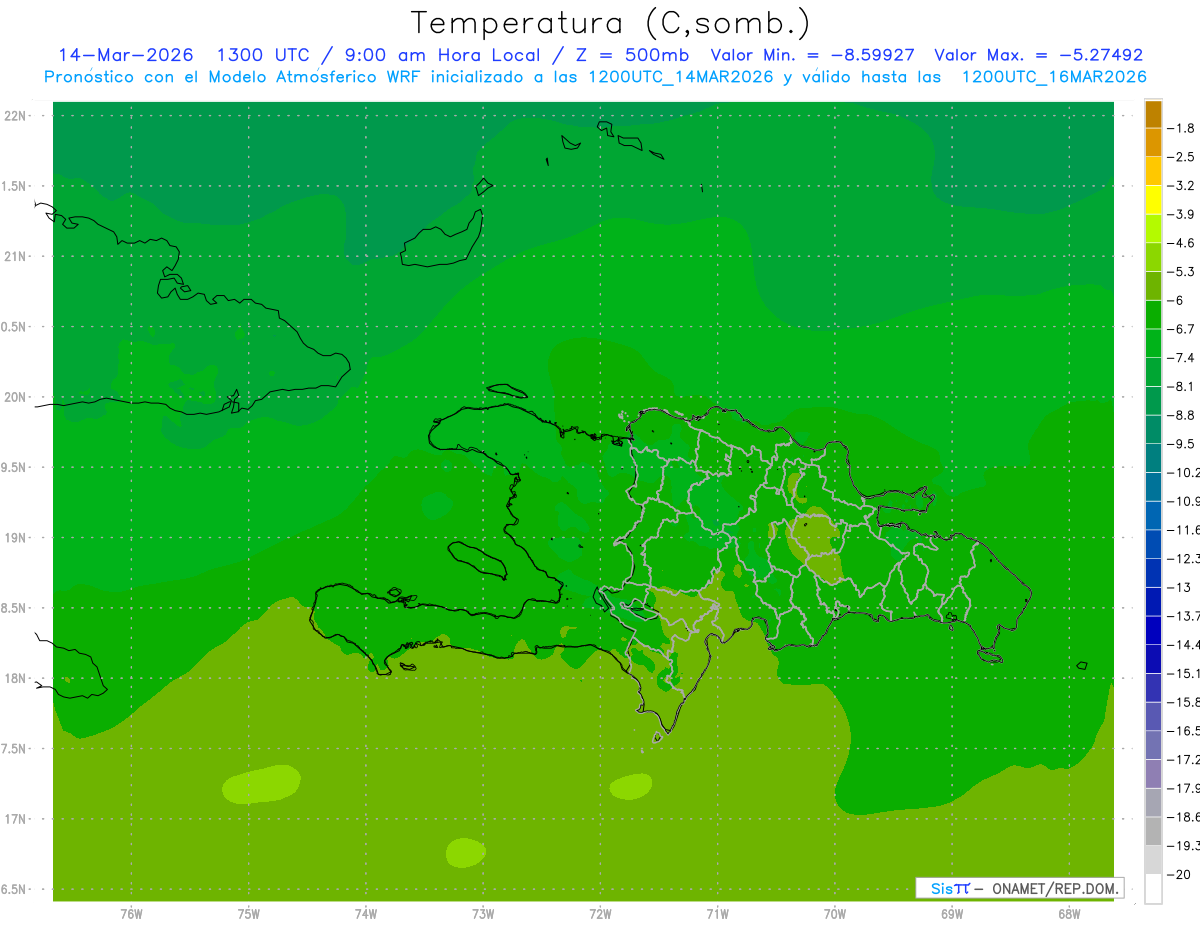This screenshot has width=1200, height=927.
Task: Click the -16.5 colorbar label
Action: coord(1184,731)
